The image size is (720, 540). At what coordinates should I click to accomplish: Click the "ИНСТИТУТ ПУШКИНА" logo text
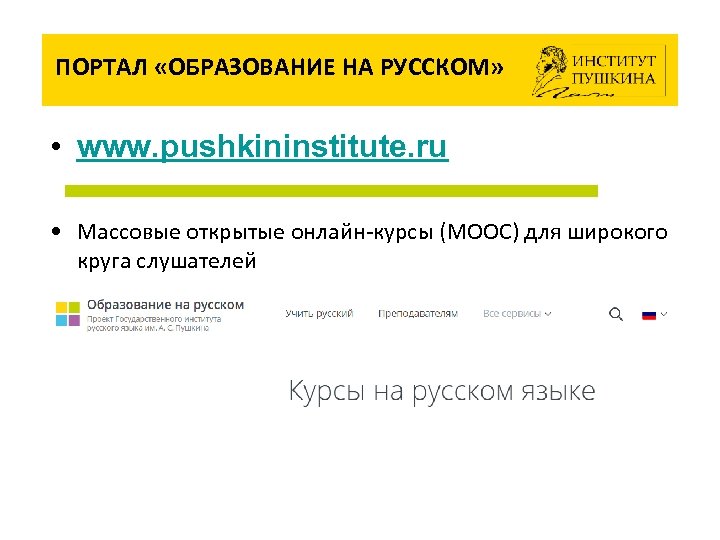(x=614, y=69)
